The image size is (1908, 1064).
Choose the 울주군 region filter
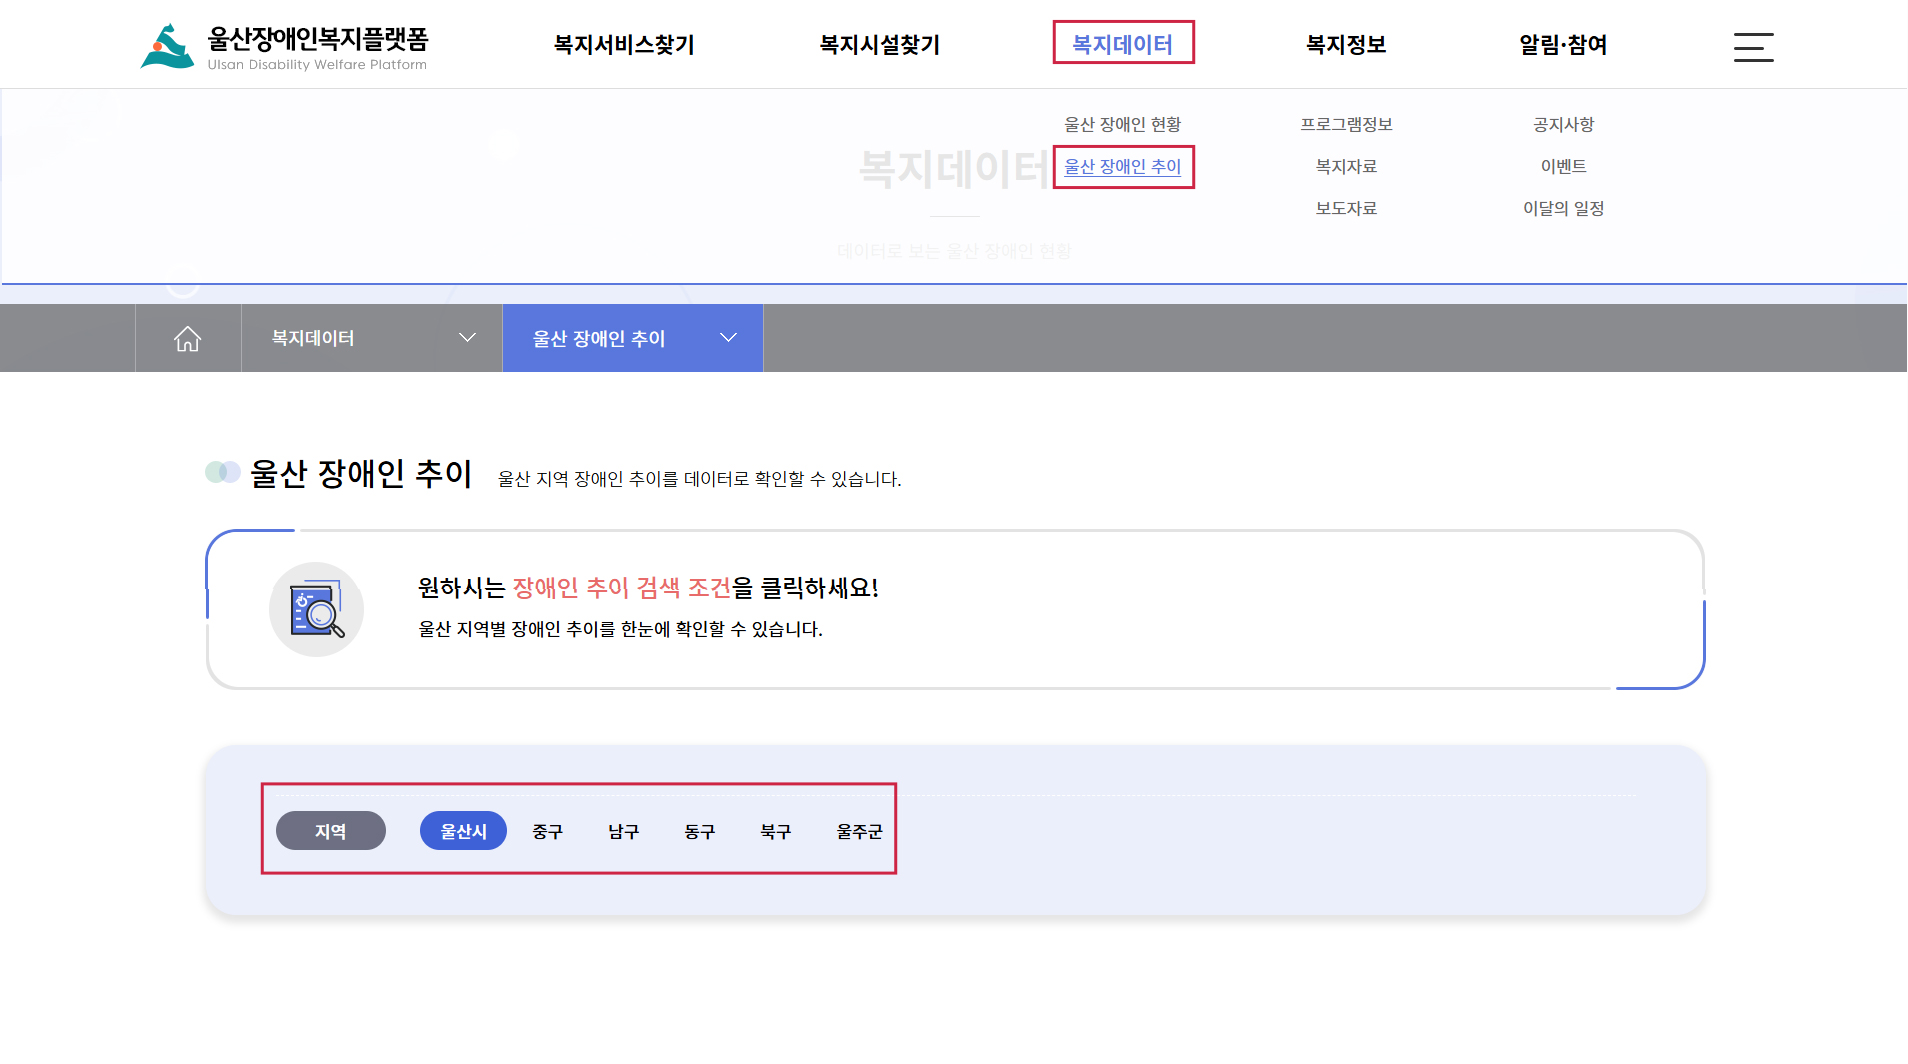[x=859, y=831]
